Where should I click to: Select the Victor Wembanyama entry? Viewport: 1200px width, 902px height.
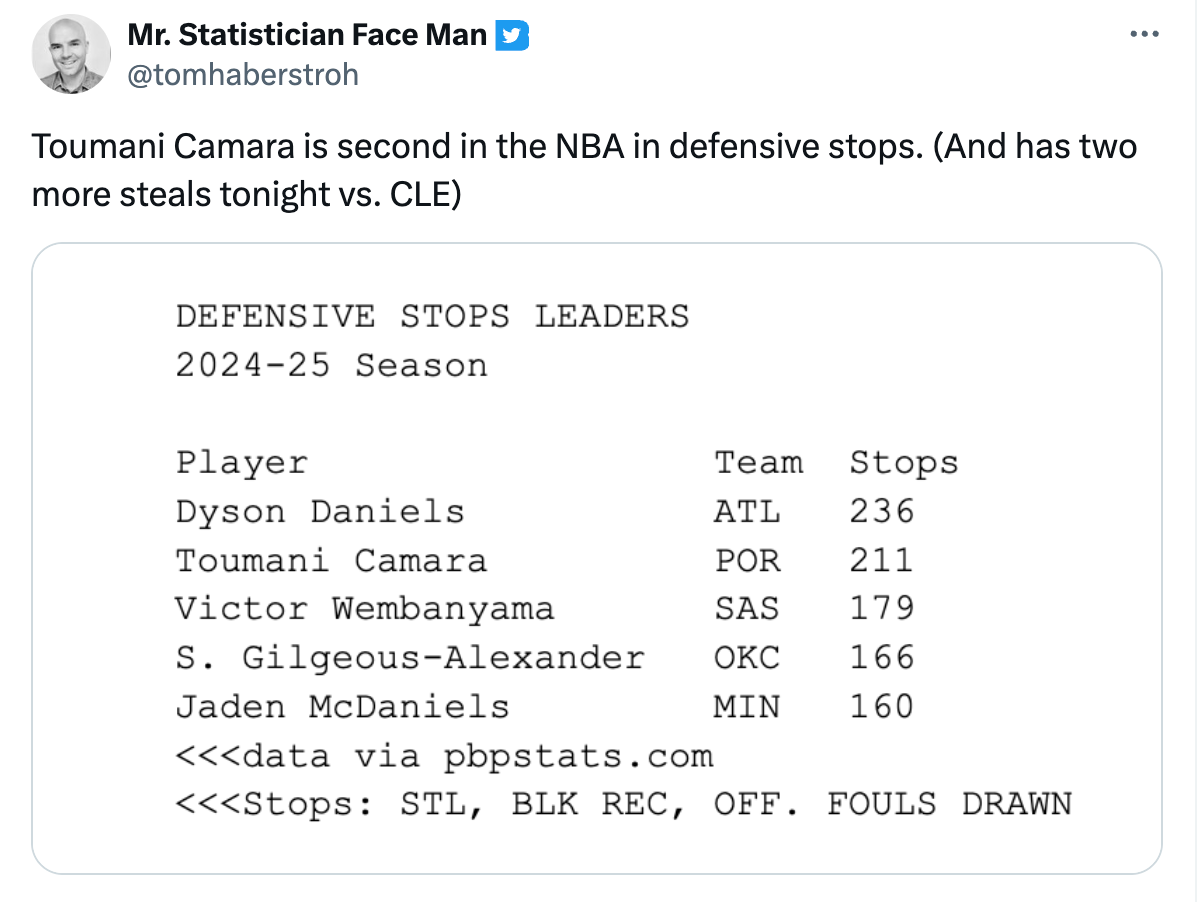[x=364, y=609]
